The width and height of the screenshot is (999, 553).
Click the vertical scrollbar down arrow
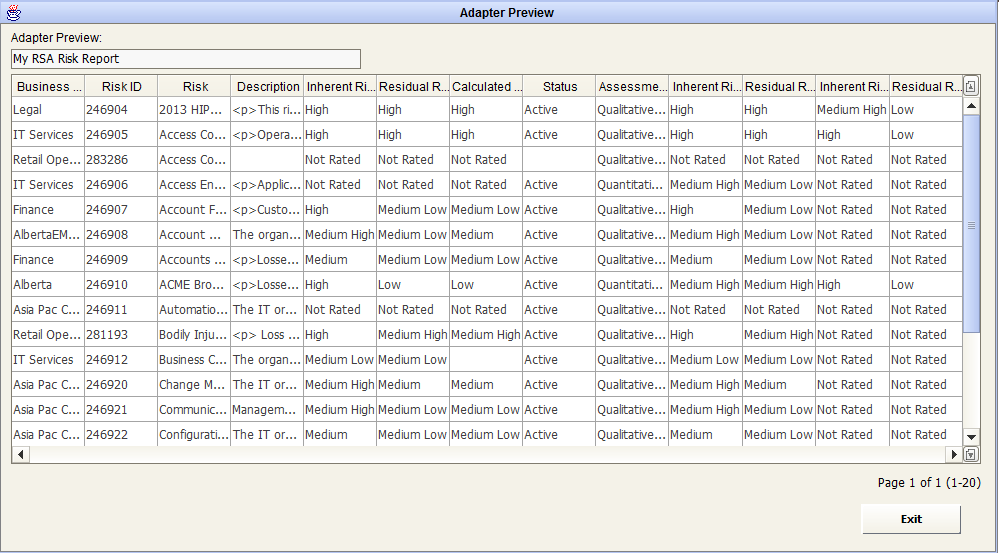coord(971,437)
